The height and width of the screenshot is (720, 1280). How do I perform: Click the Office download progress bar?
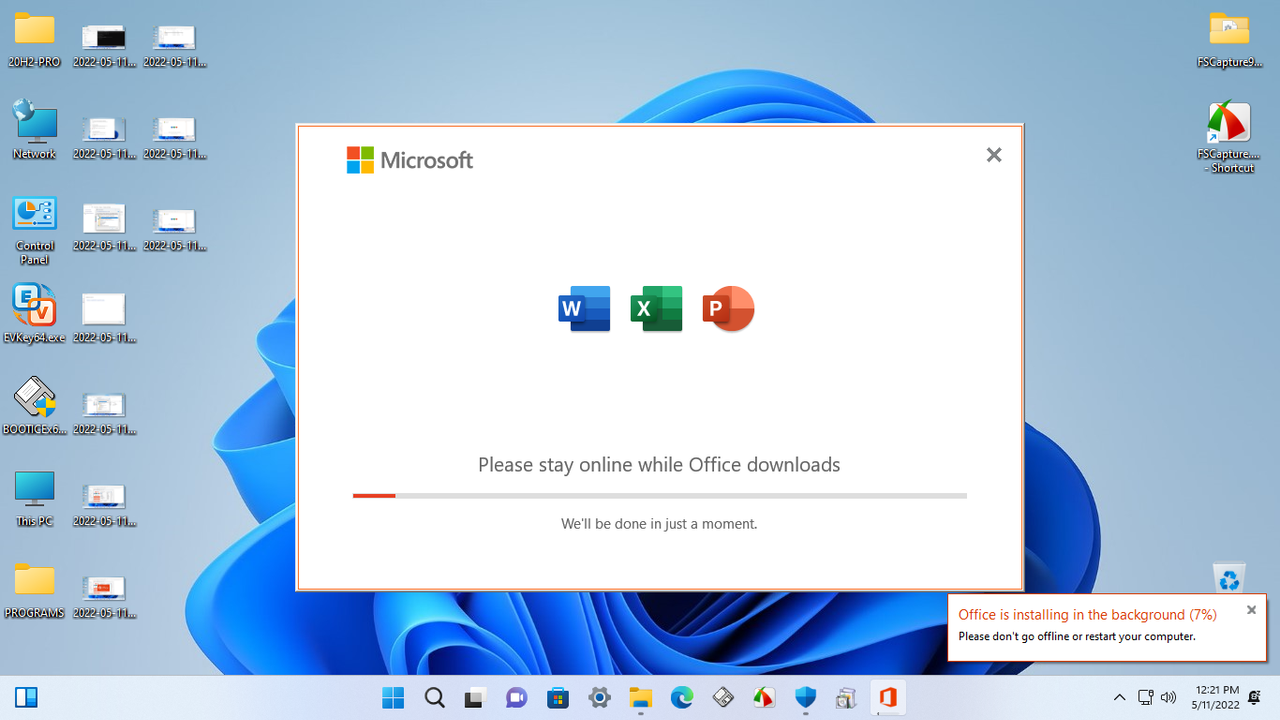660,495
